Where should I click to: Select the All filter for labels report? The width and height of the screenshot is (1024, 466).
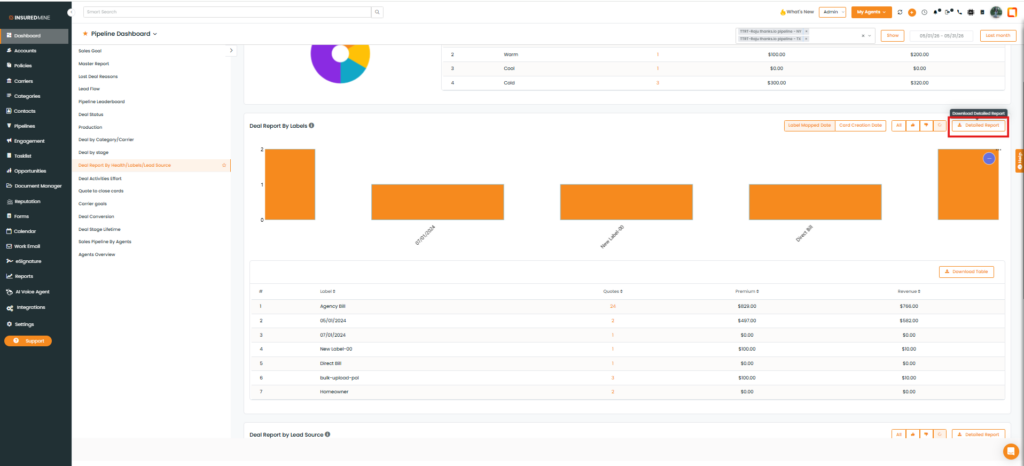(899, 125)
